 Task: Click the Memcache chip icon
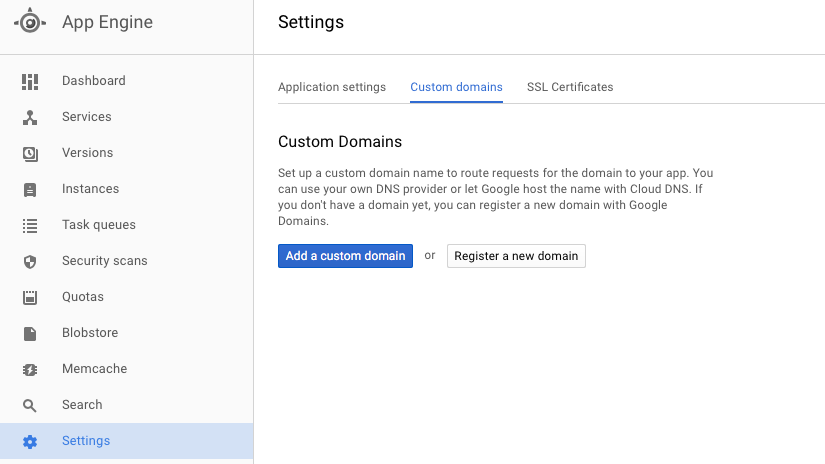[x=30, y=370]
